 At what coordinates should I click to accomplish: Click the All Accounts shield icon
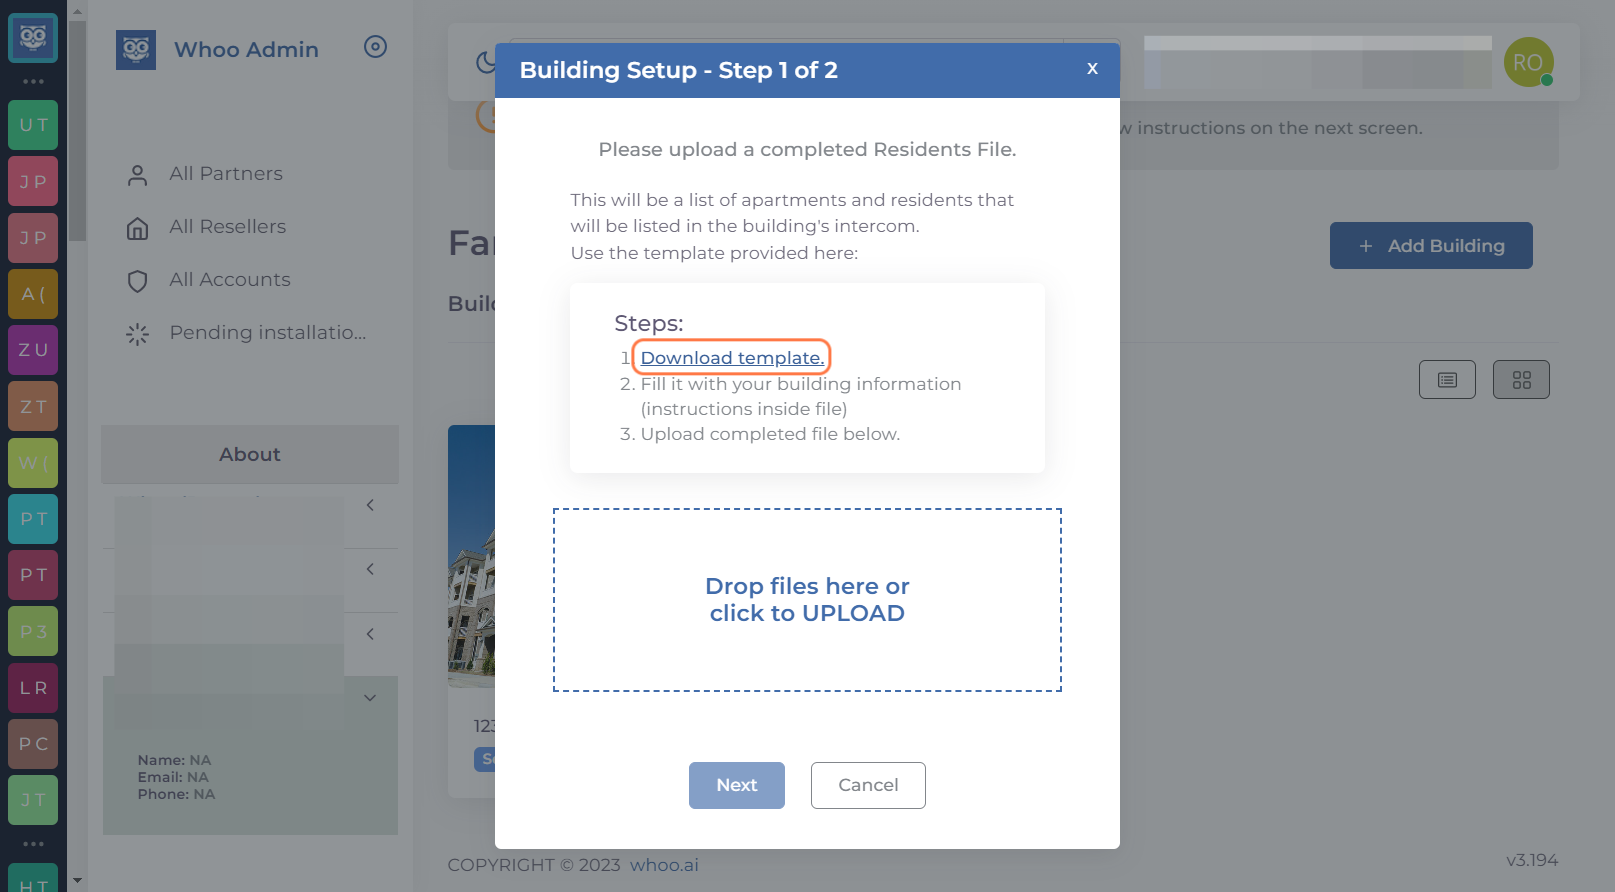pos(138,281)
